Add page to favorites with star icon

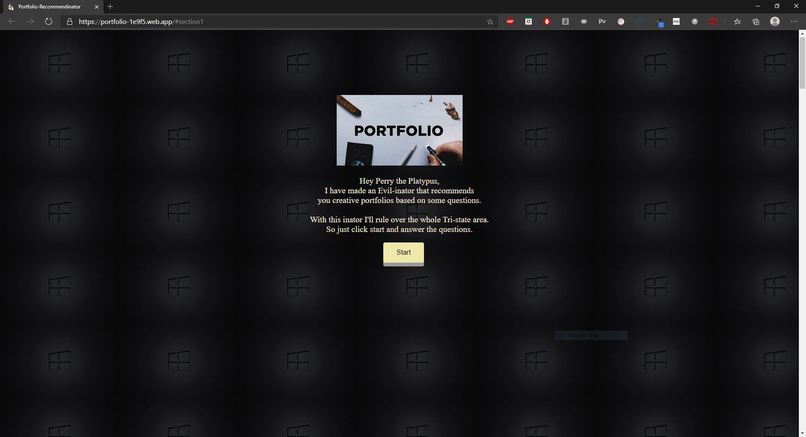pos(490,22)
